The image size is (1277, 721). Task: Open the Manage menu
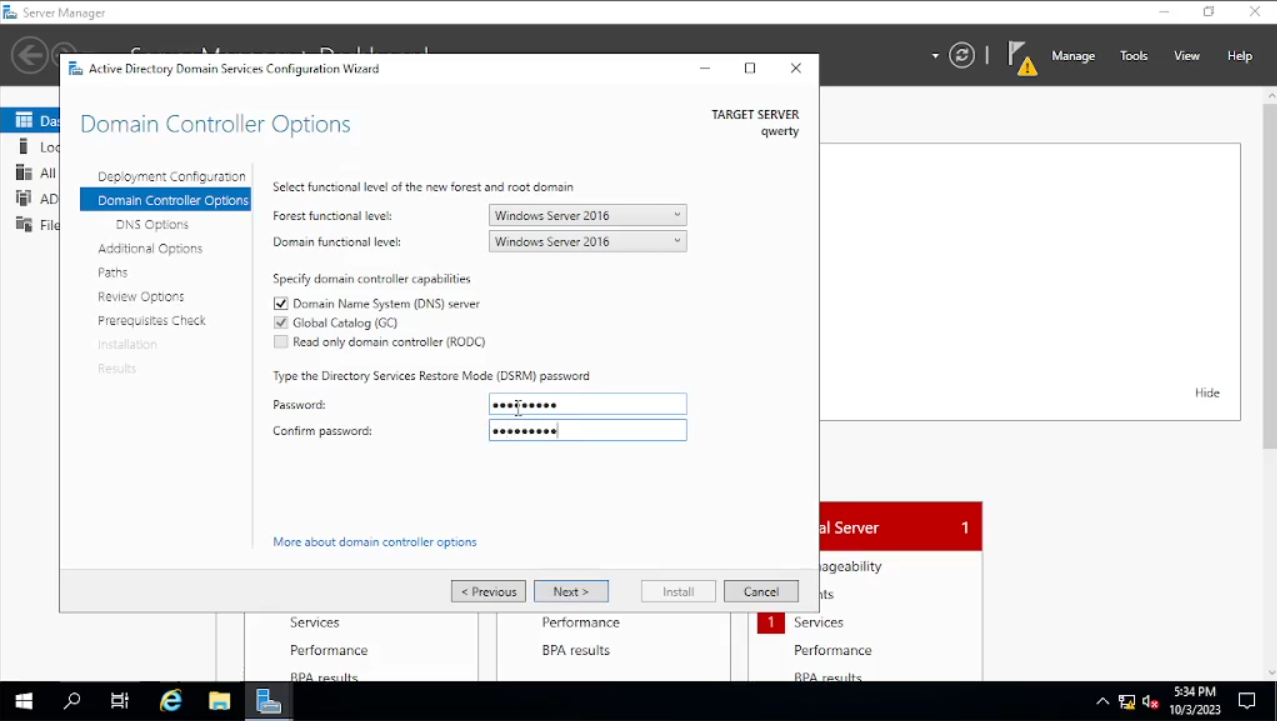[x=1073, y=56]
